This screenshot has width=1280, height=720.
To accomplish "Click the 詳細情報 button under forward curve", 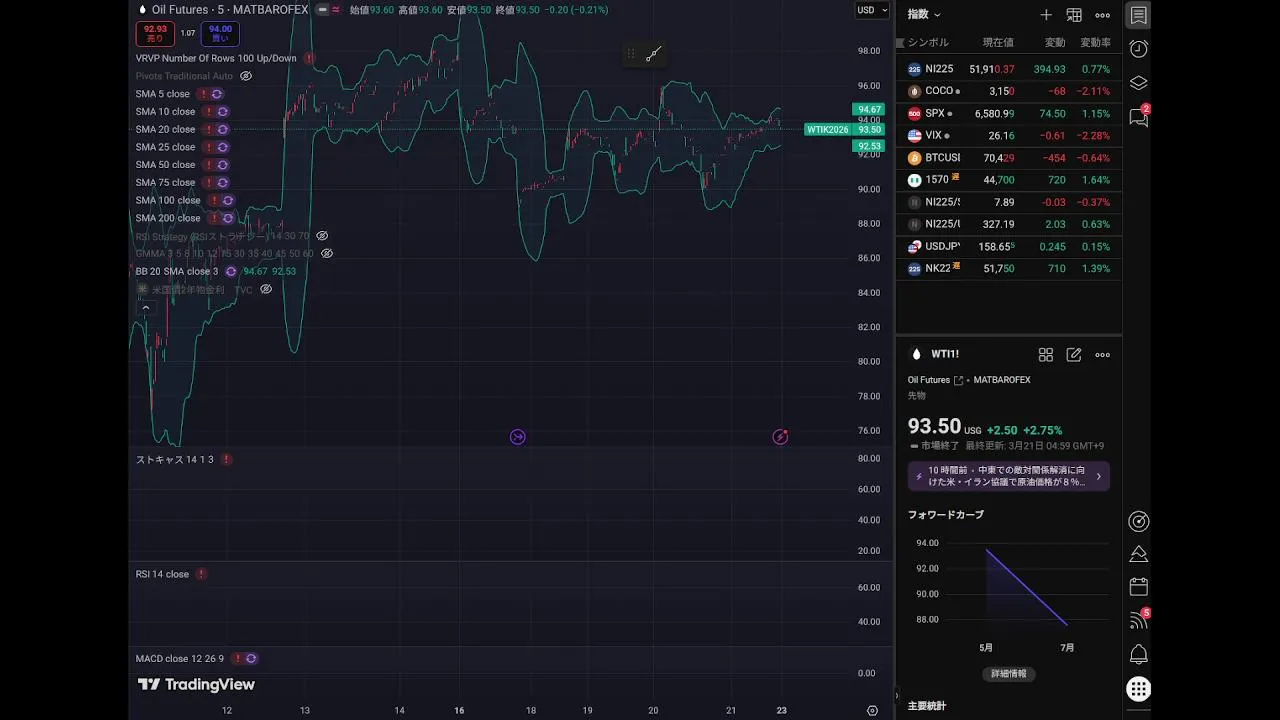I will (x=1008, y=674).
